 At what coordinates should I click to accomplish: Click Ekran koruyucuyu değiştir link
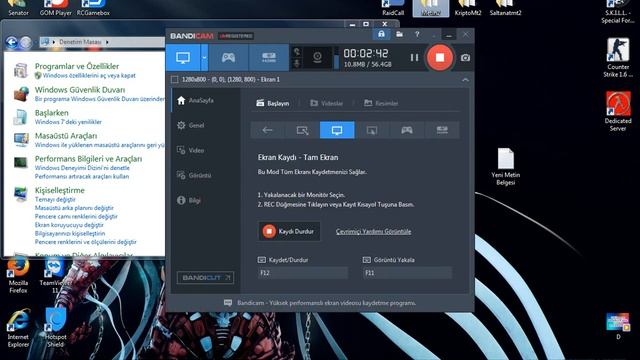pos(69,225)
